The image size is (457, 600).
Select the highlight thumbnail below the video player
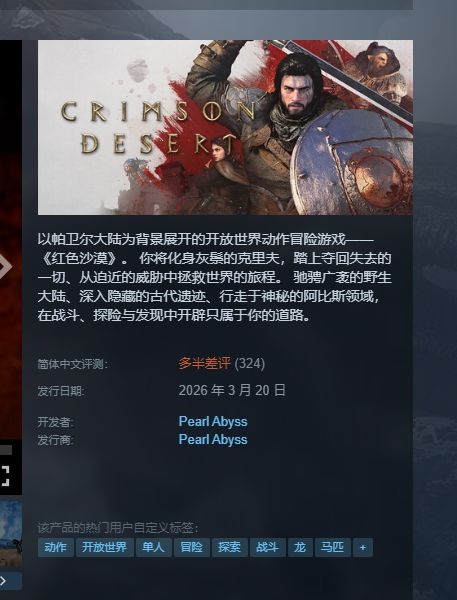click(x=11, y=534)
